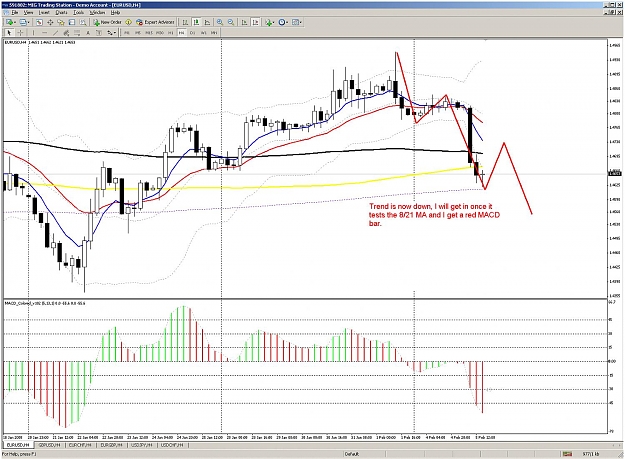Click the connection status indicator bars
This screenshot has height=459, width=625.
pyautogui.click(x=567, y=454)
